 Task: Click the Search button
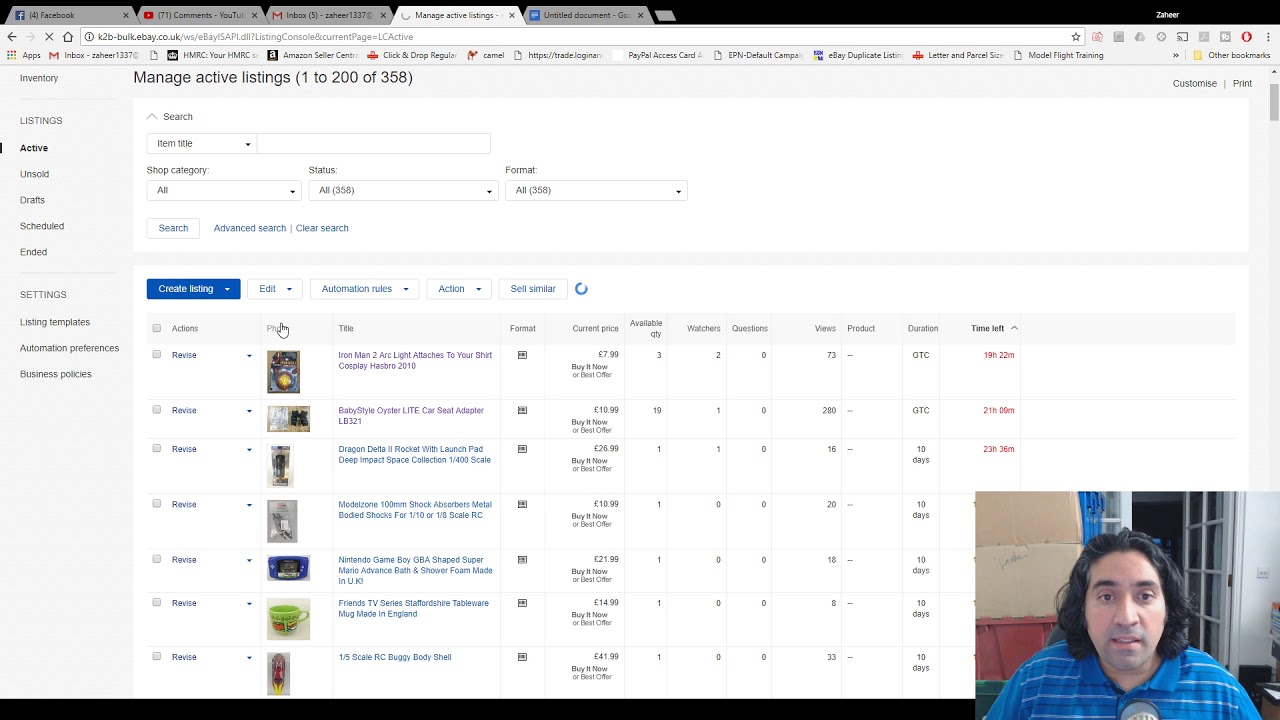coord(173,228)
